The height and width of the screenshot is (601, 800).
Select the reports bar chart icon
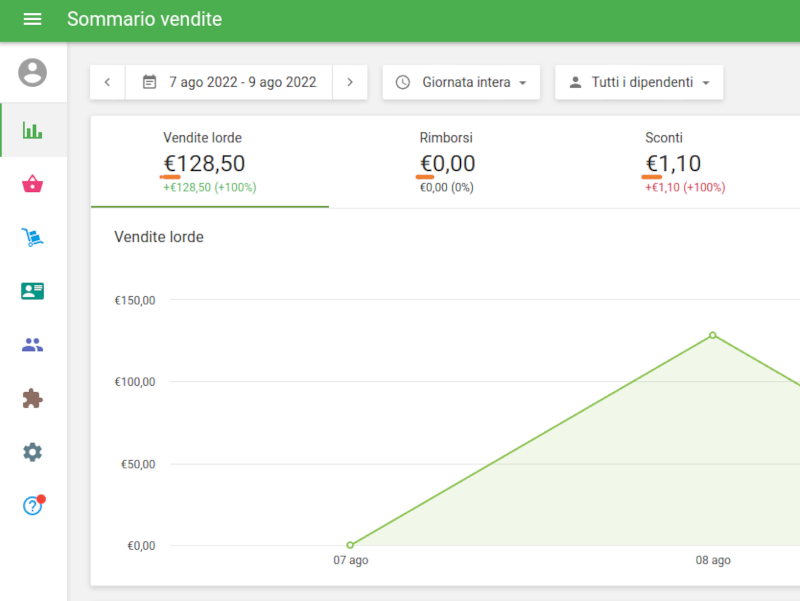[33, 130]
